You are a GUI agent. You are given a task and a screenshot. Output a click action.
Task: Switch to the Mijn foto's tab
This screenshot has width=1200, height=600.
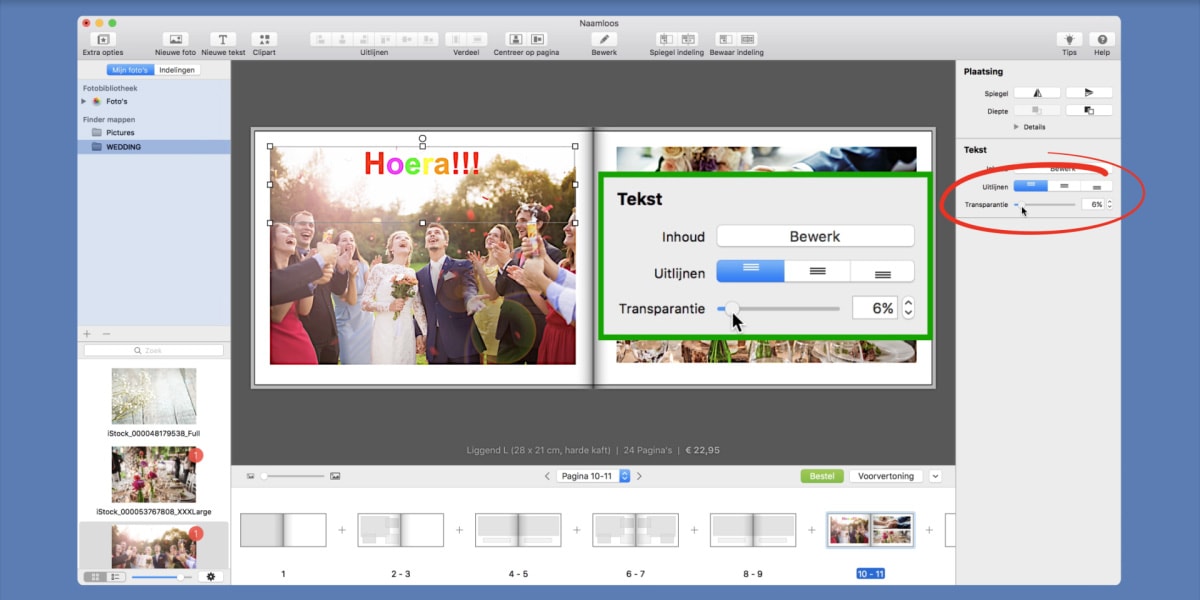130,70
